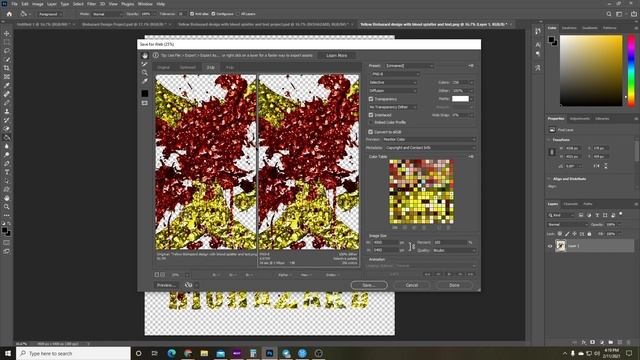Open the Quality Bicubic dropdown
Screen dimensions: 640x360
[454, 250]
